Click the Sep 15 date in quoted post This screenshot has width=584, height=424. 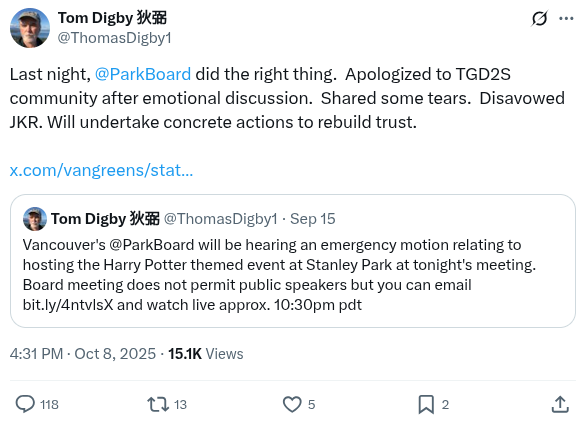click(312, 219)
